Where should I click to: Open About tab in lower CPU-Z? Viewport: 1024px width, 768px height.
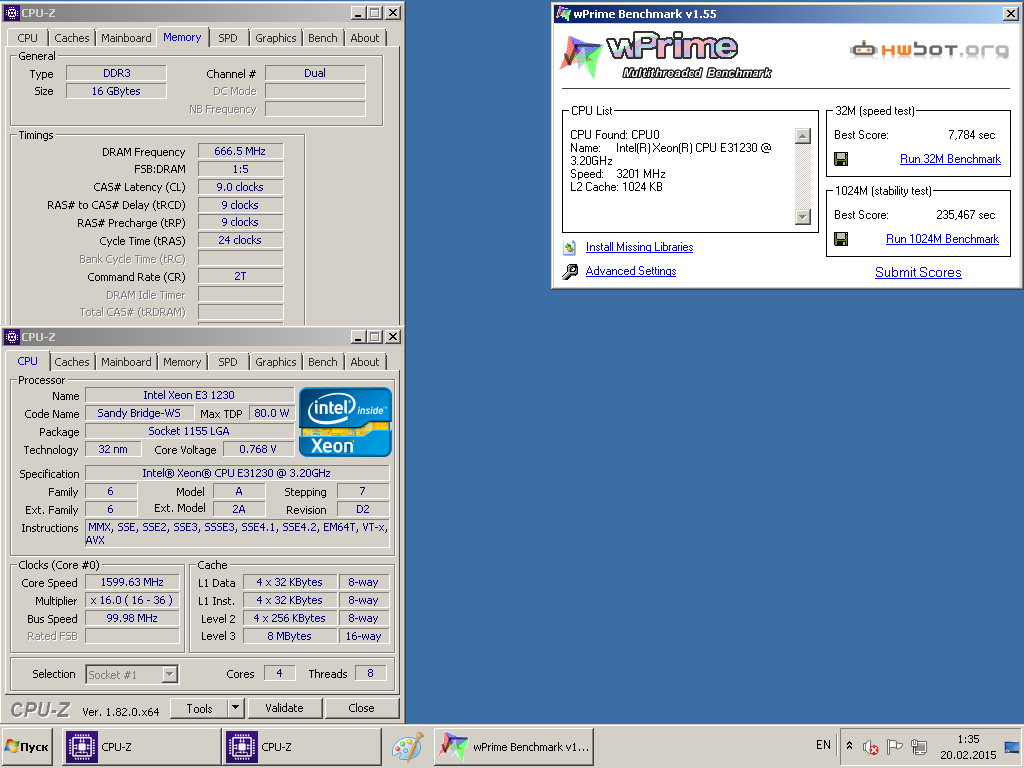[364, 362]
